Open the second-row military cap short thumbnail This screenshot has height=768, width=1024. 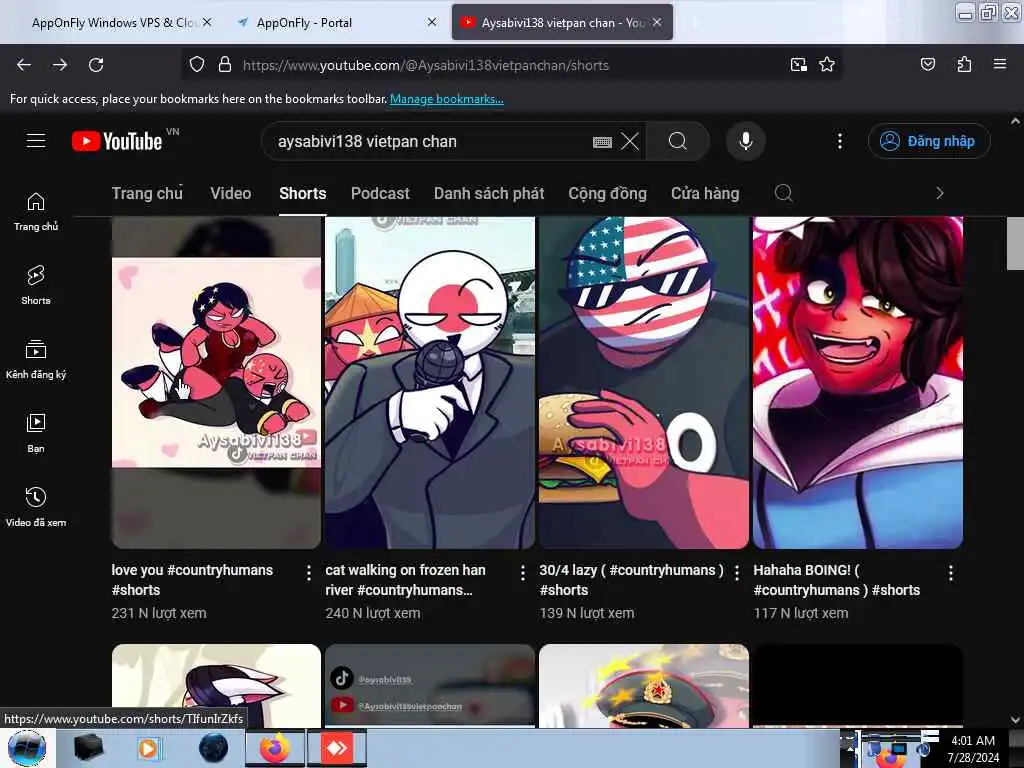point(644,686)
